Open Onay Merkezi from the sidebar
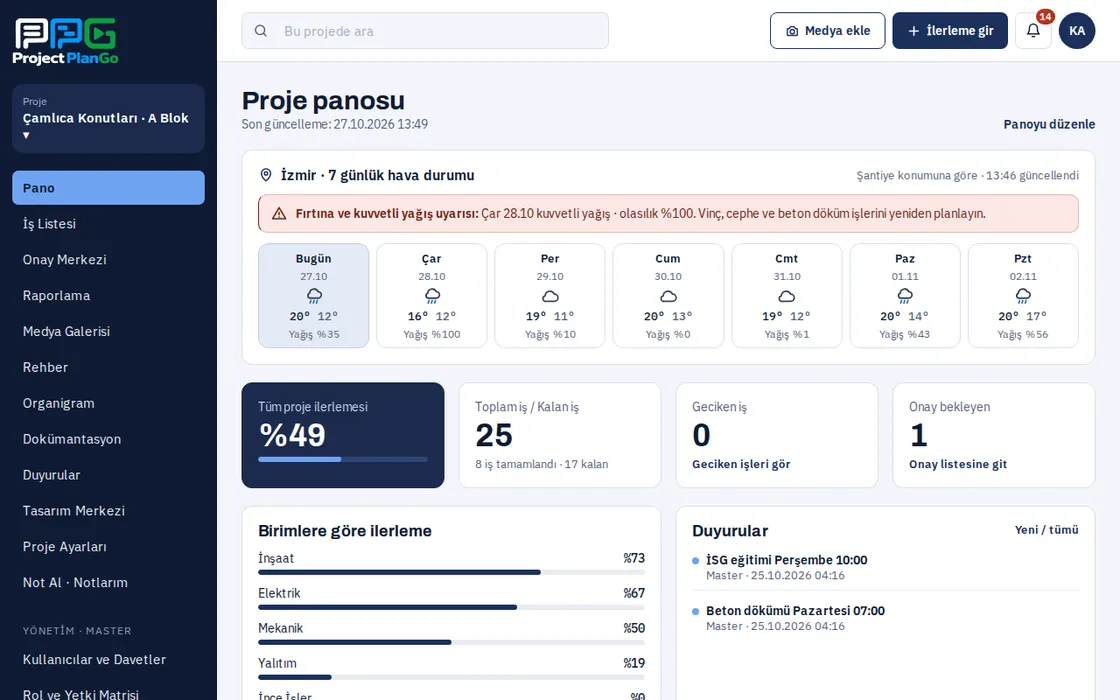The width and height of the screenshot is (1120, 700). point(109,259)
